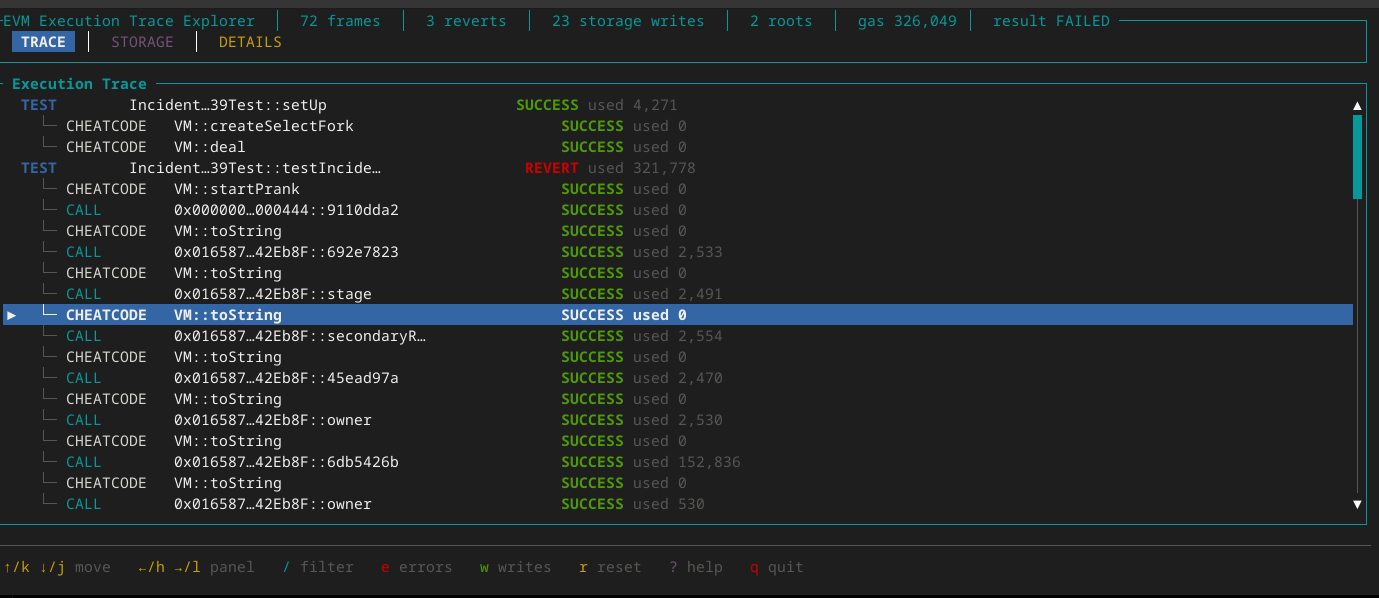The height and width of the screenshot is (598, 1379).
Task: Click the 'used 2,491' gas value
Action: coord(678,294)
